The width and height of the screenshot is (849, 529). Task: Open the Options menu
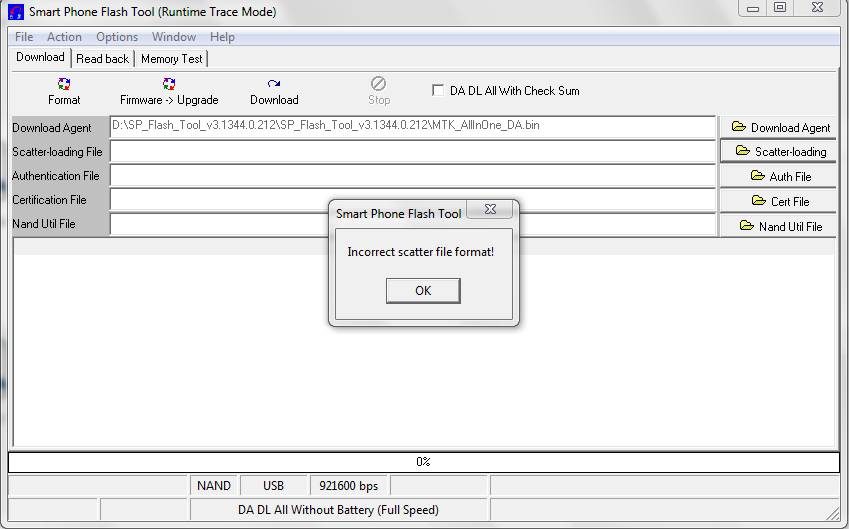coord(117,37)
